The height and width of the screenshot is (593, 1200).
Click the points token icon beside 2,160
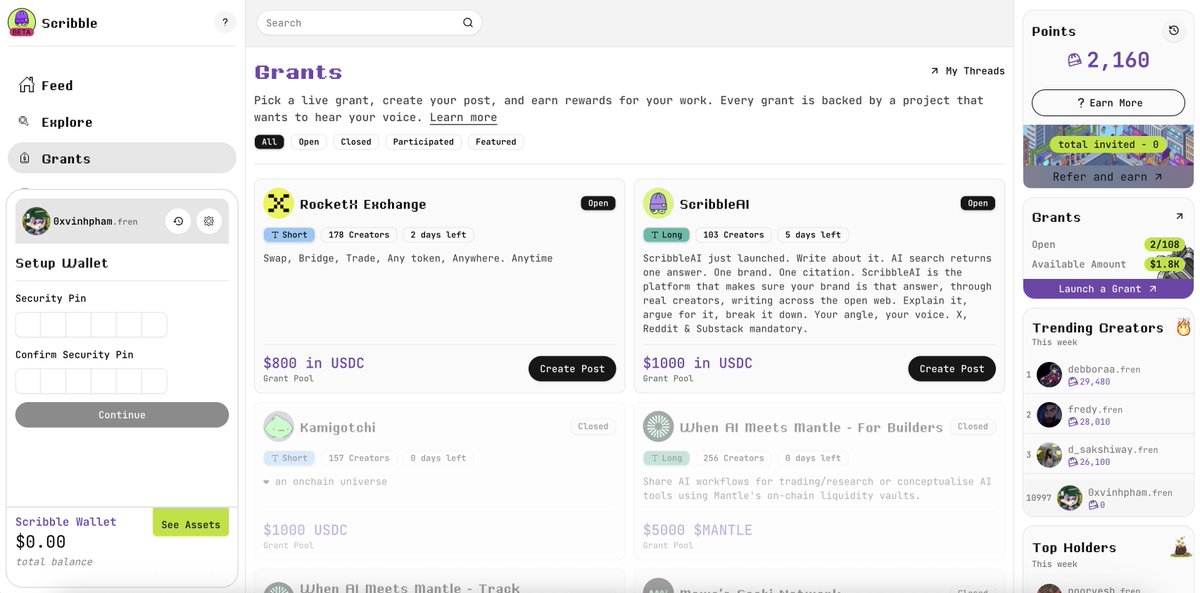click(1075, 60)
